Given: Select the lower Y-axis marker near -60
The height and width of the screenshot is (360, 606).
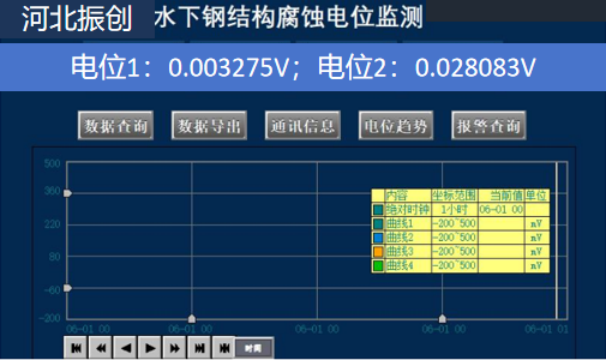Looking at the screenshot, I should (x=68, y=288).
